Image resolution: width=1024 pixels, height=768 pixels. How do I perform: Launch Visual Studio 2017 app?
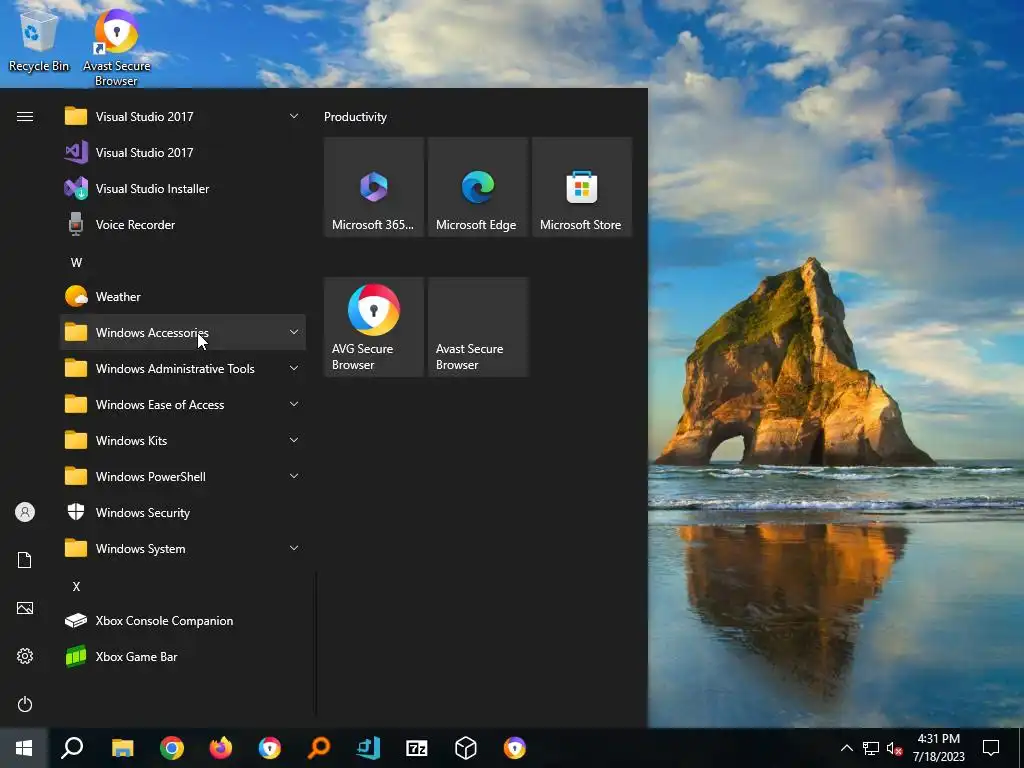point(183,153)
